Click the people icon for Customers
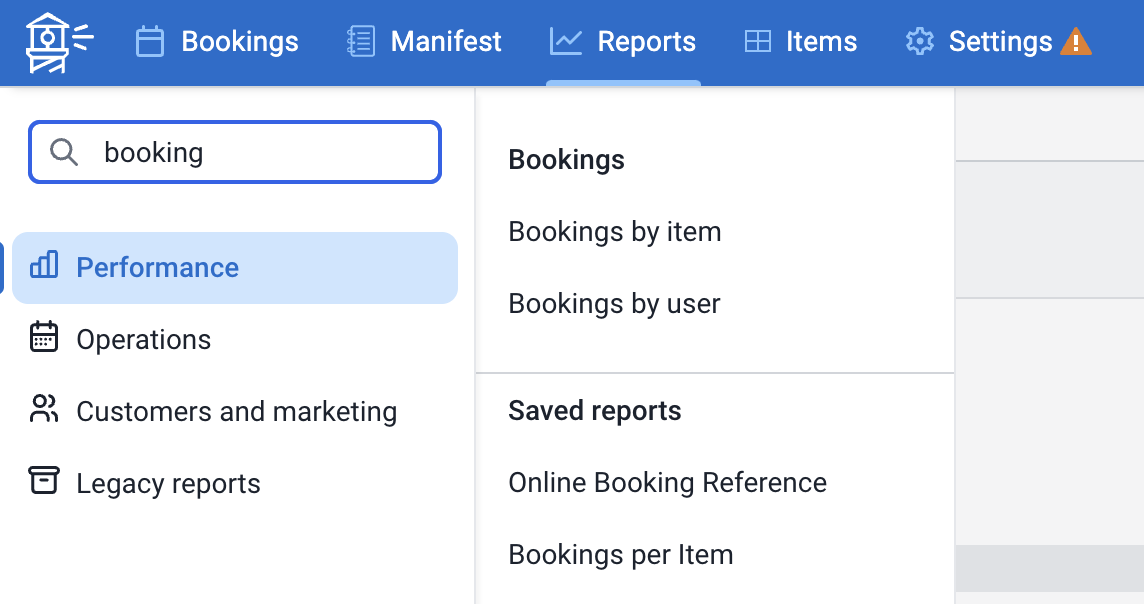1144x604 pixels. pyautogui.click(x=44, y=410)
